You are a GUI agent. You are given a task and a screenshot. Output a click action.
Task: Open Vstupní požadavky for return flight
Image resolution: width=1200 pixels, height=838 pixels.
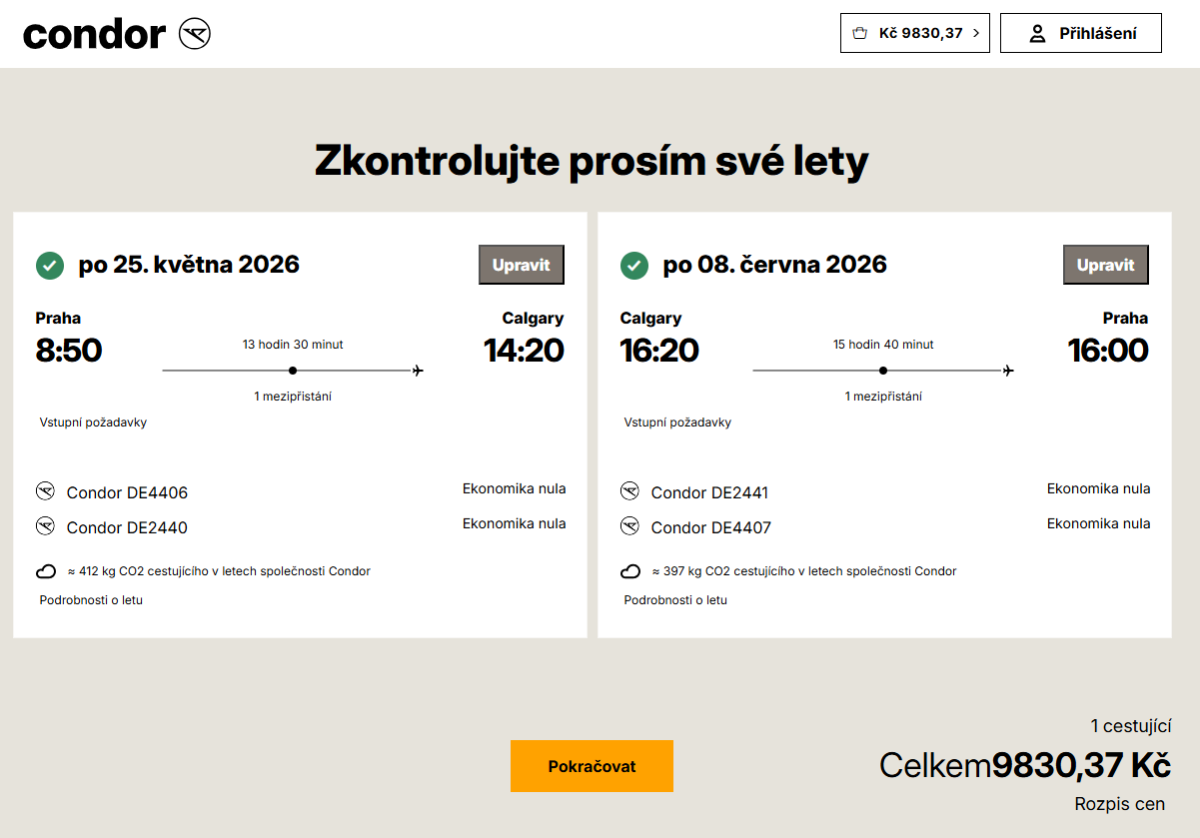[677, 422]
